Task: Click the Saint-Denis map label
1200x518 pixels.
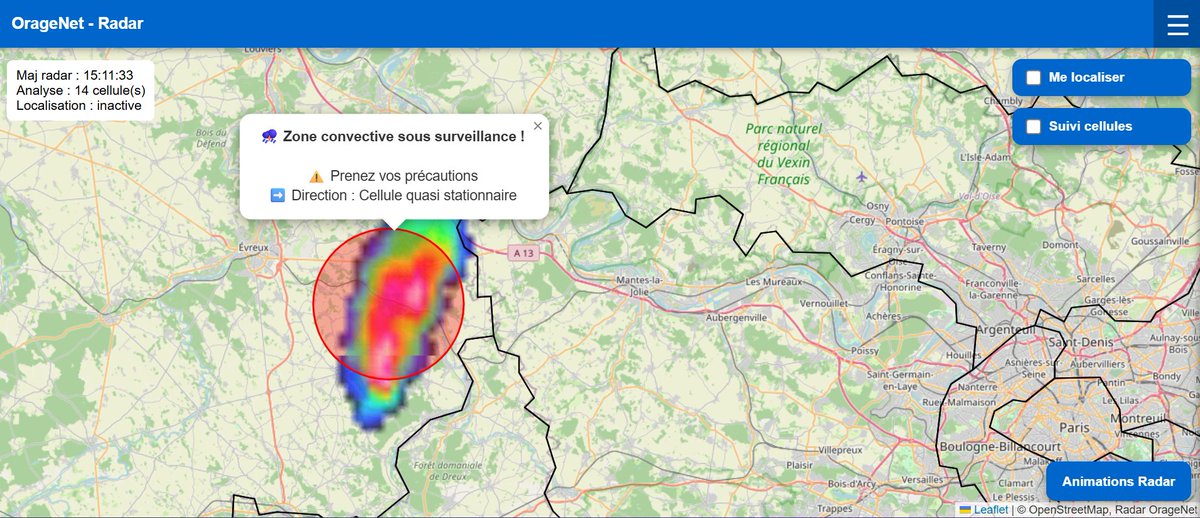Action: point(1079,342)
